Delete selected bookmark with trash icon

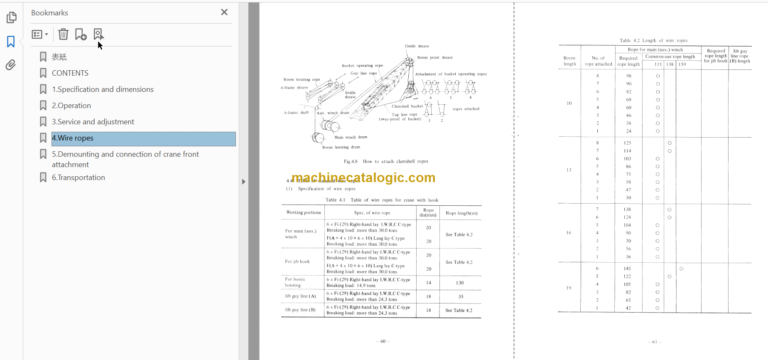pyautogui.click(x=63, y=34)
